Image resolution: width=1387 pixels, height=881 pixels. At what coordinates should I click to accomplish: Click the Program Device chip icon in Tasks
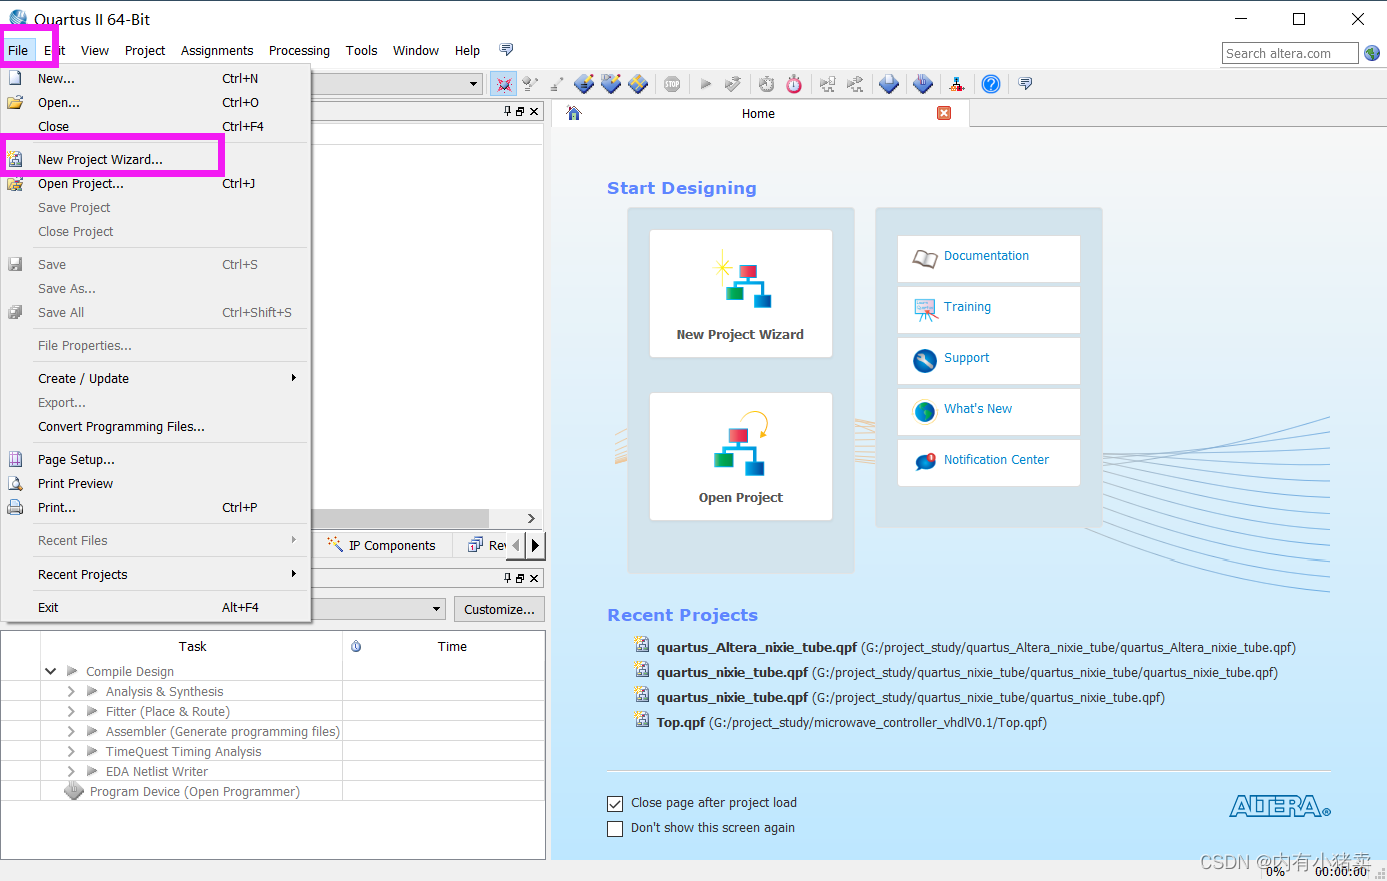(74, 791)
